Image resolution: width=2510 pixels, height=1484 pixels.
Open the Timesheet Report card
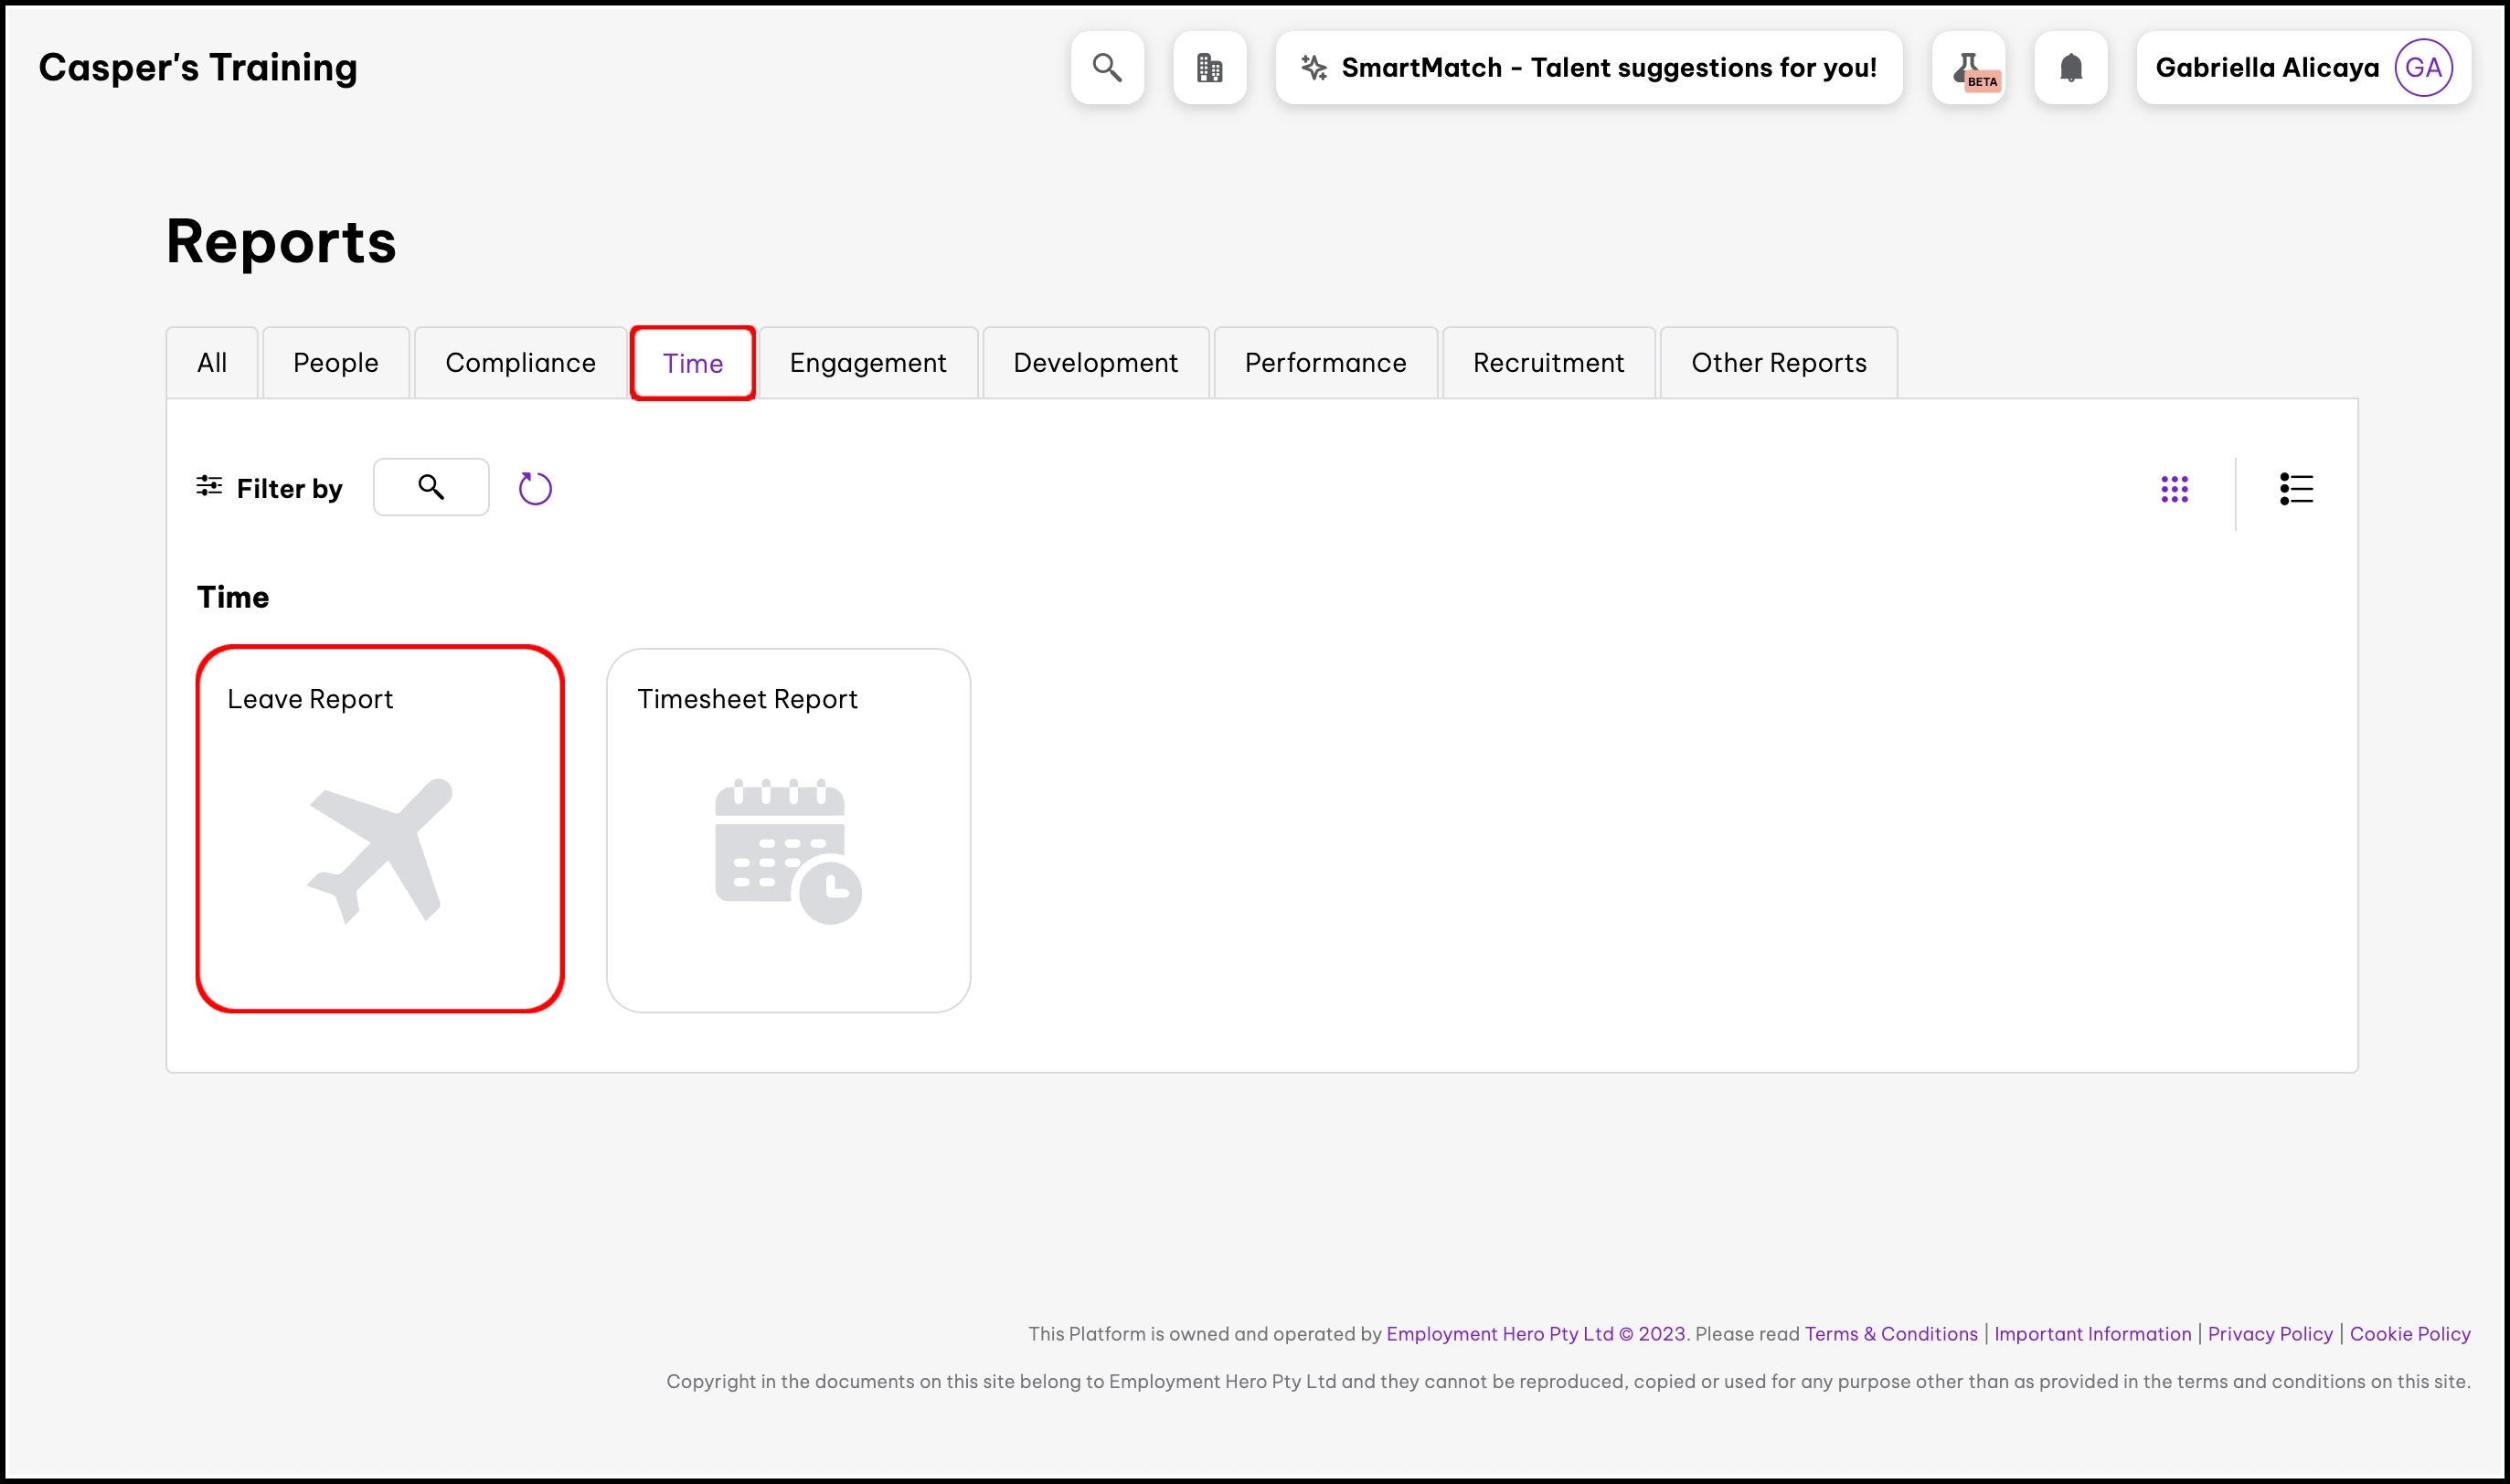point(788,830)
